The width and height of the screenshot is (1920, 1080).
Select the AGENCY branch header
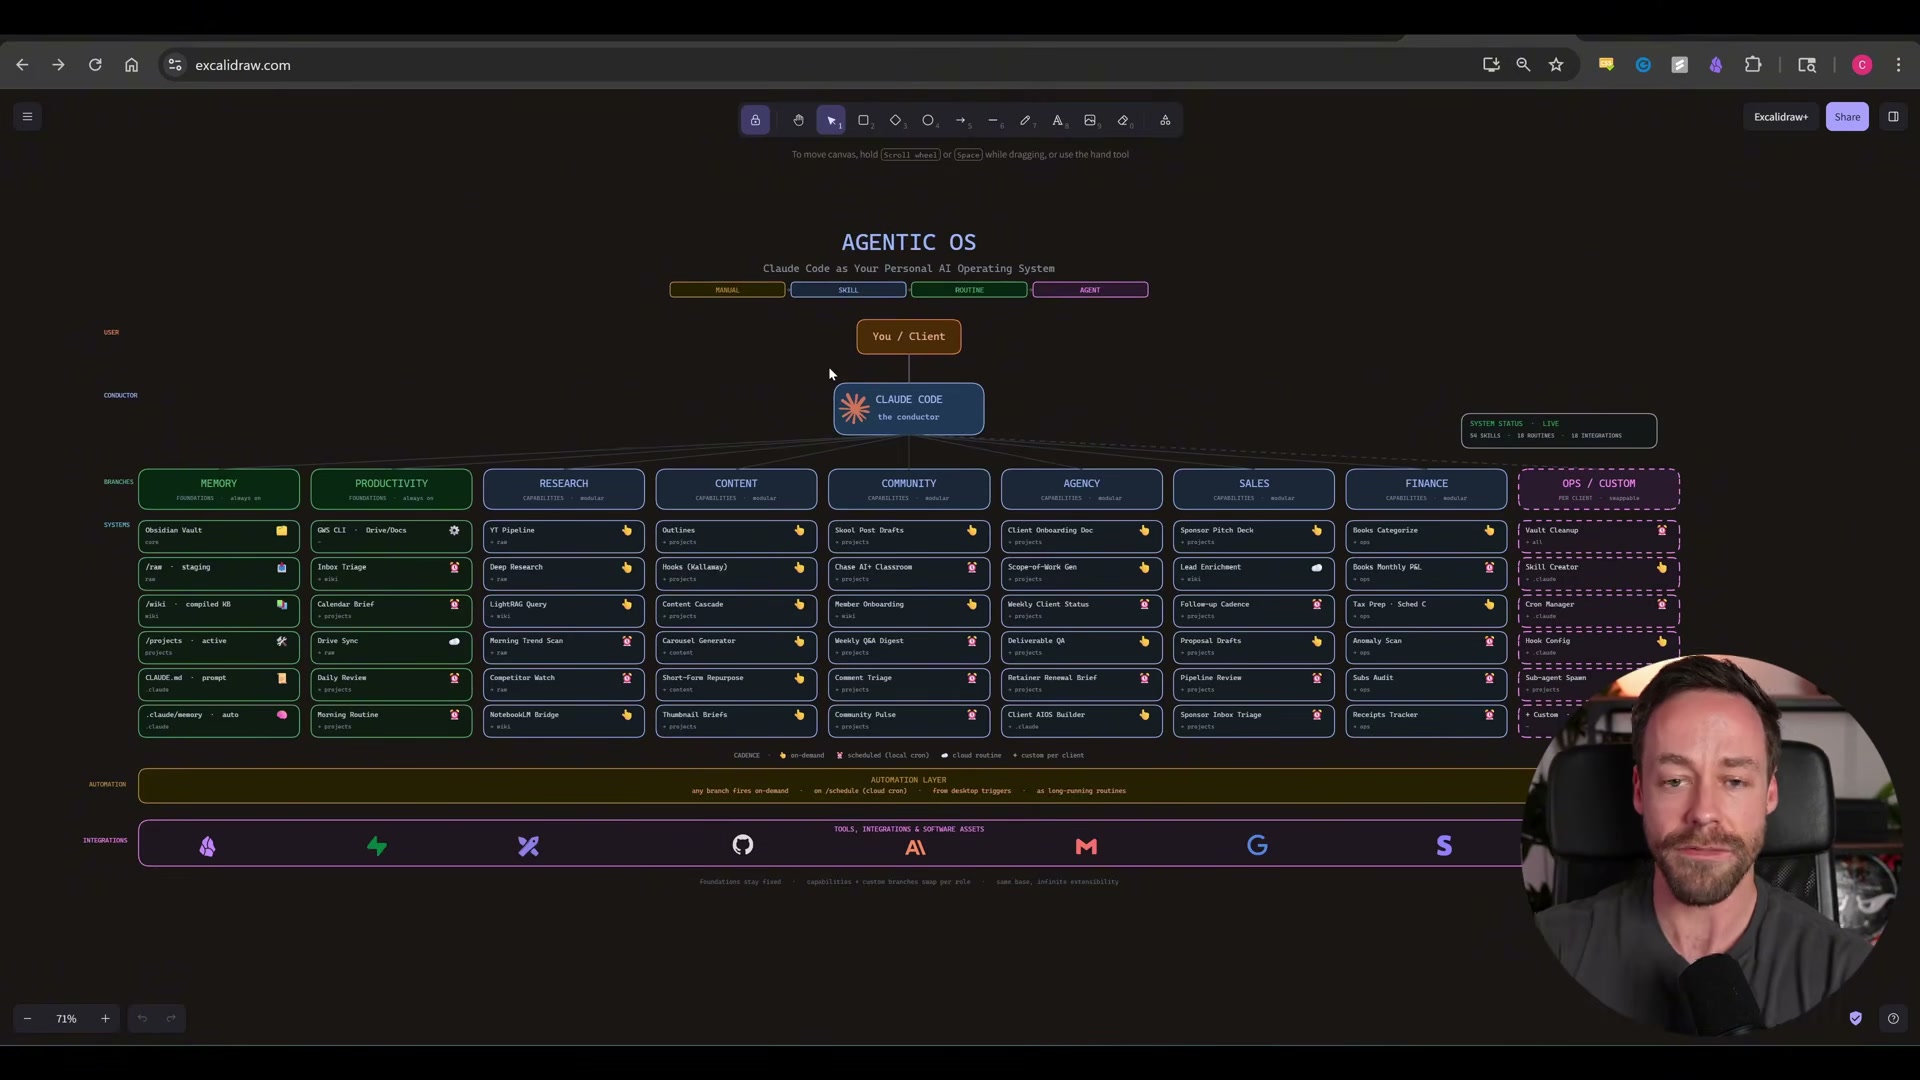1081,489
